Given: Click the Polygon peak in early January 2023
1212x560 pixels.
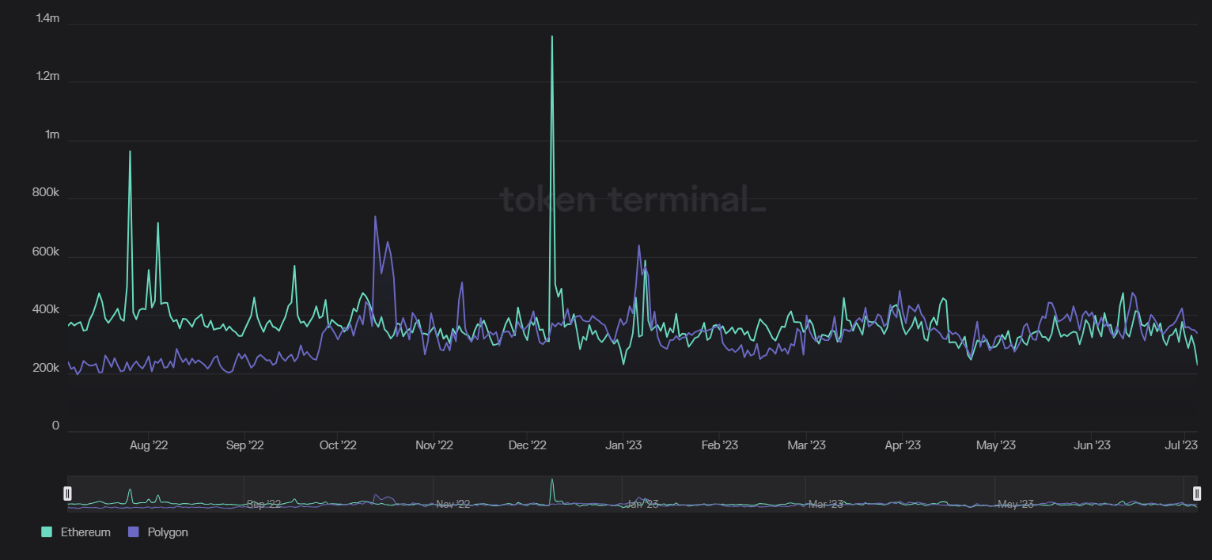Looking at the screenshot, I should click(x=639, y=246).
